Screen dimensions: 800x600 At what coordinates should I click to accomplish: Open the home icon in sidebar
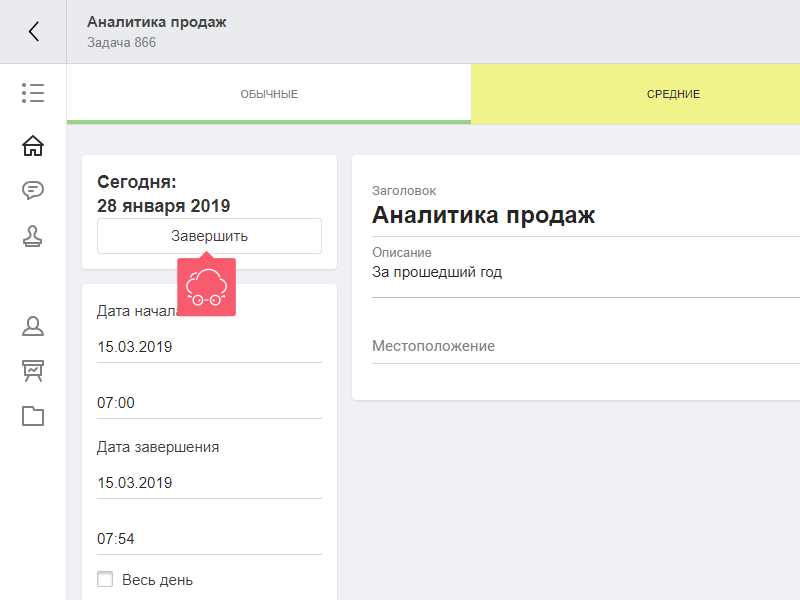tap(33, 145)
